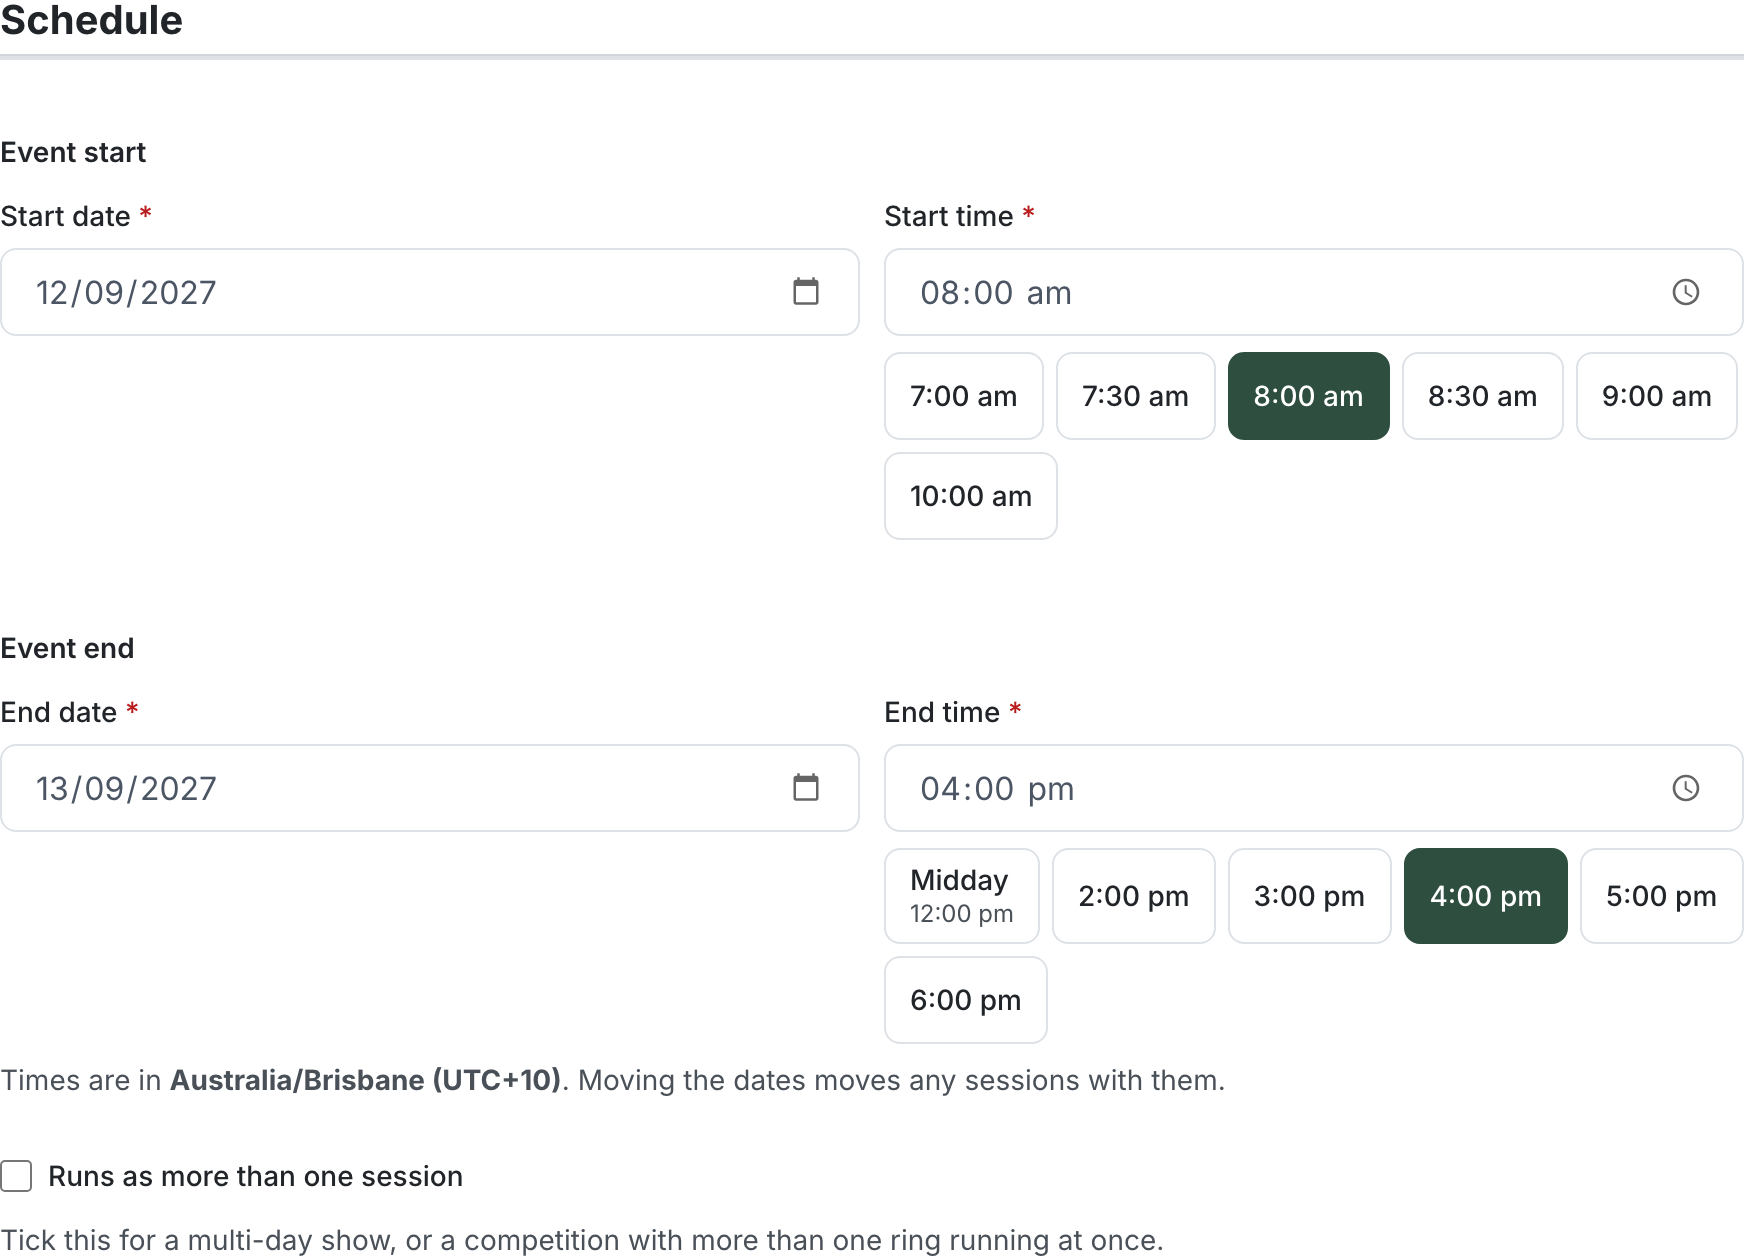
Task: Focus the End date field showing 13/09/2027
Action: [430, 788]
